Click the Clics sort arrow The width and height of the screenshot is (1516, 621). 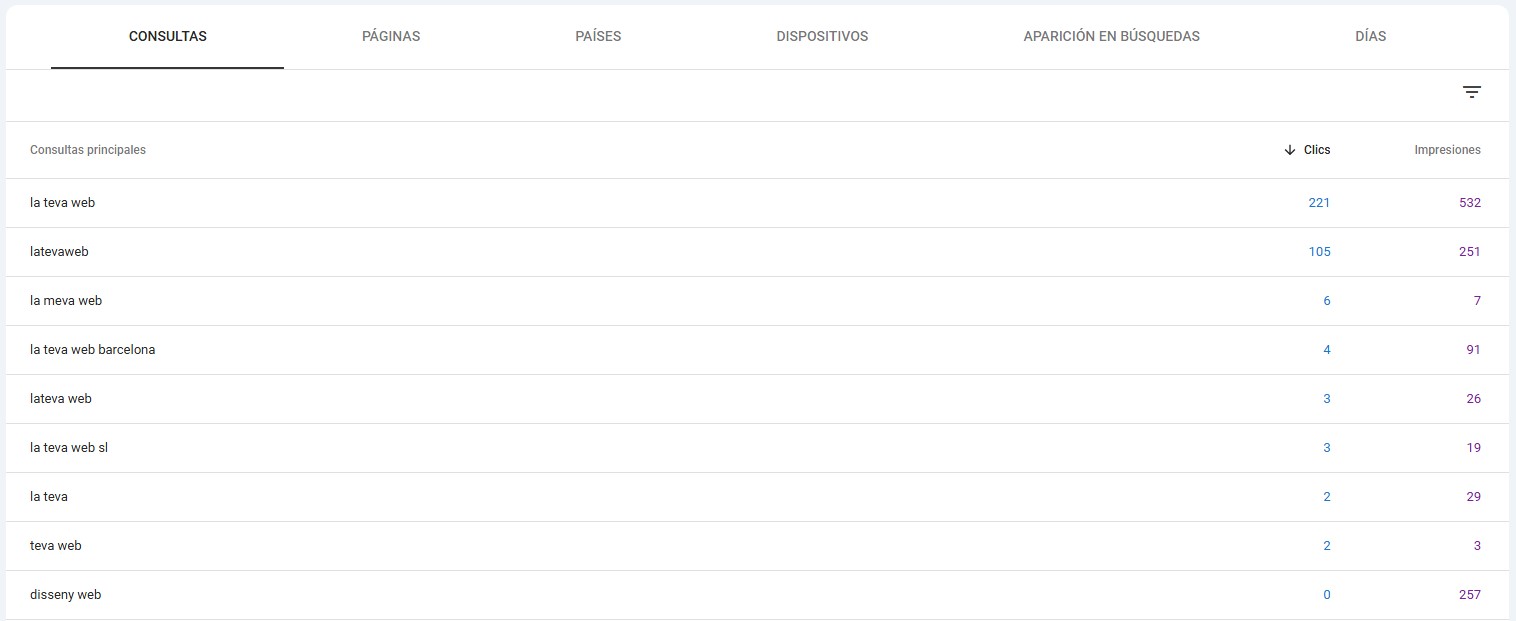pyautogui.click(x=1289, y=150)
